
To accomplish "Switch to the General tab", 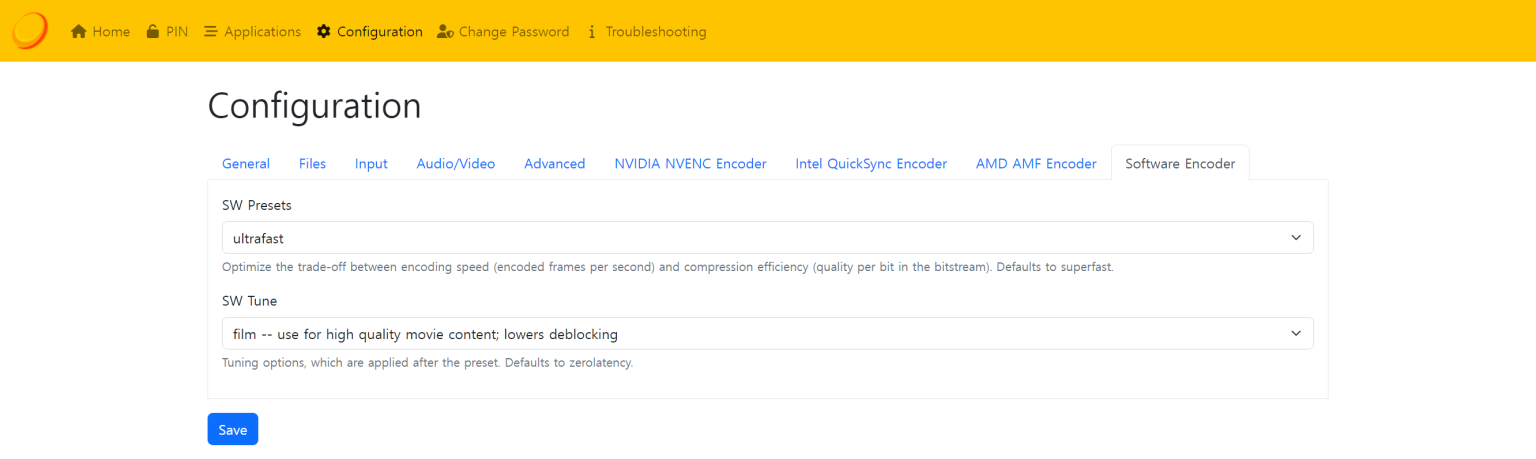I will click(246, 164).
